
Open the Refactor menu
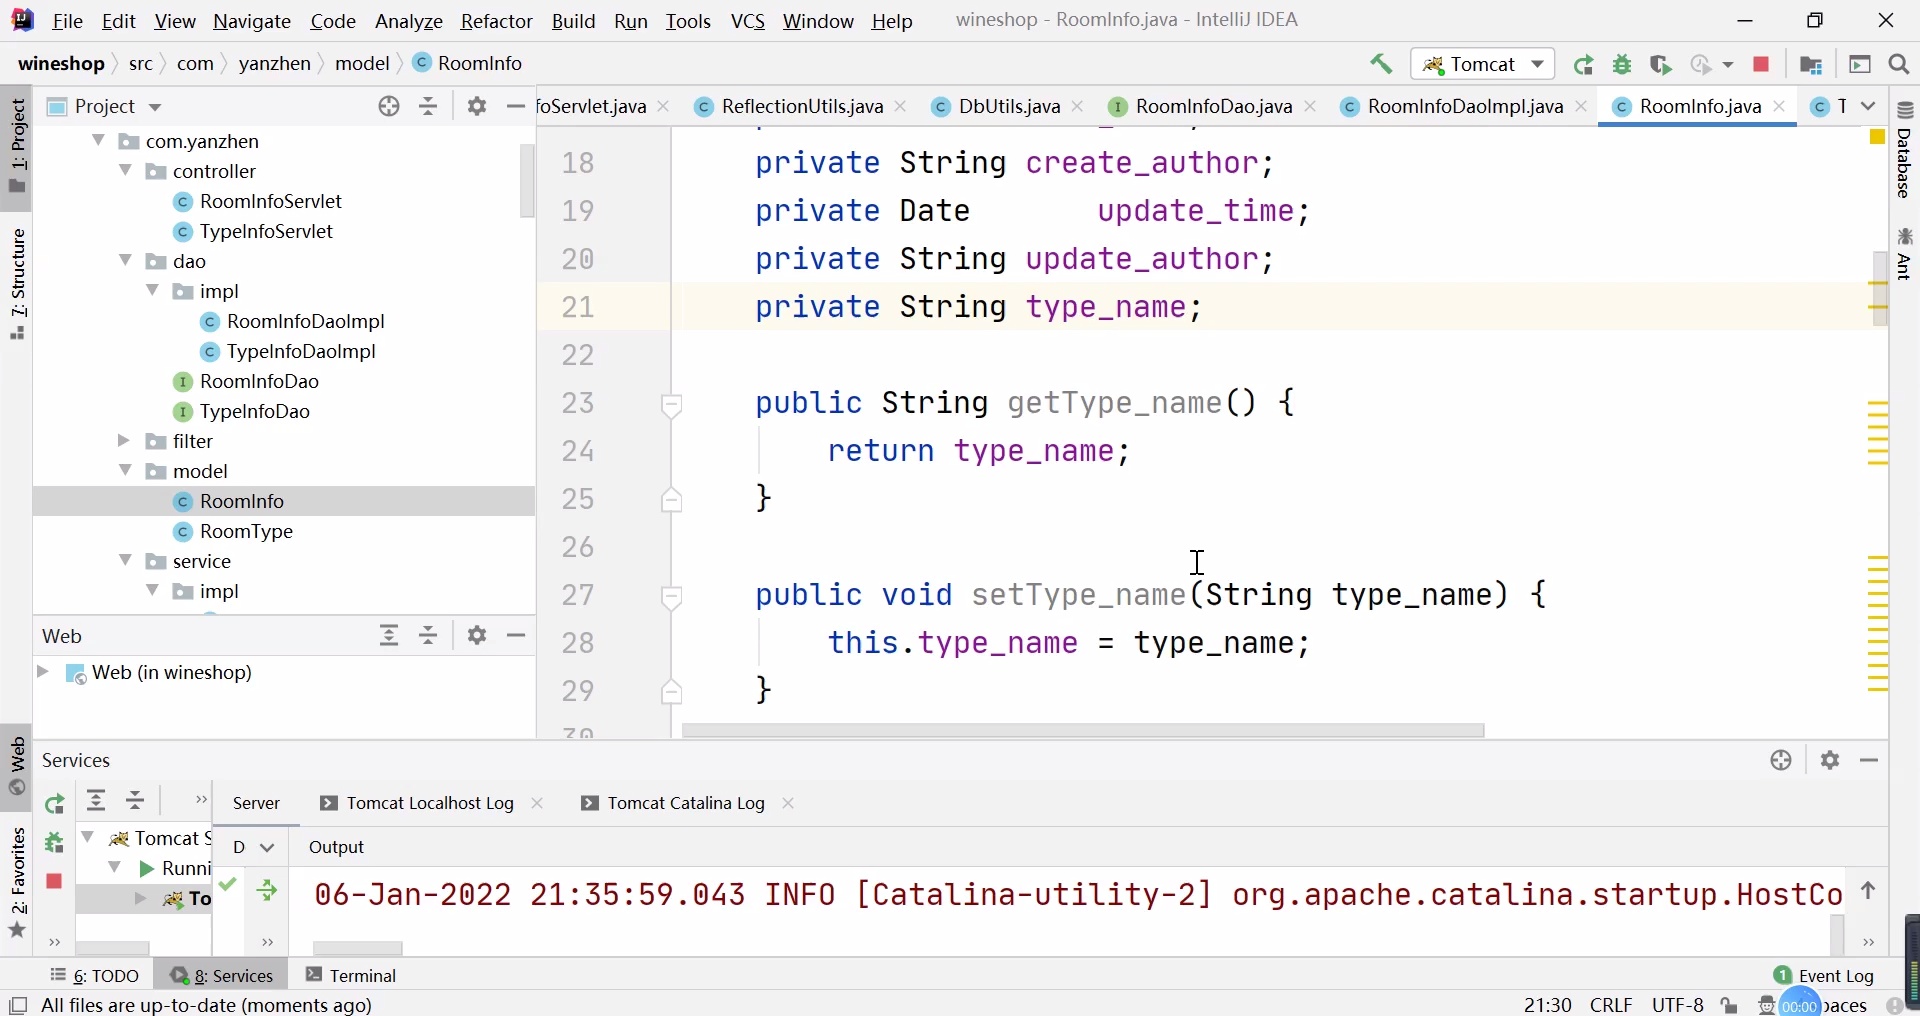[x=497, y=22]
